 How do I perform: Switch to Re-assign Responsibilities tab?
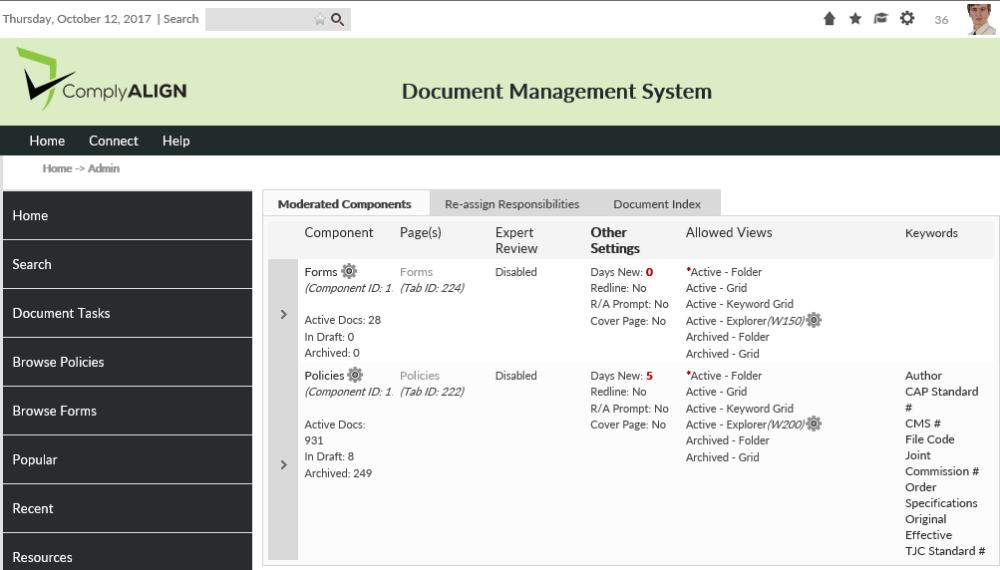pyautogui.click(x=512, y=204)
